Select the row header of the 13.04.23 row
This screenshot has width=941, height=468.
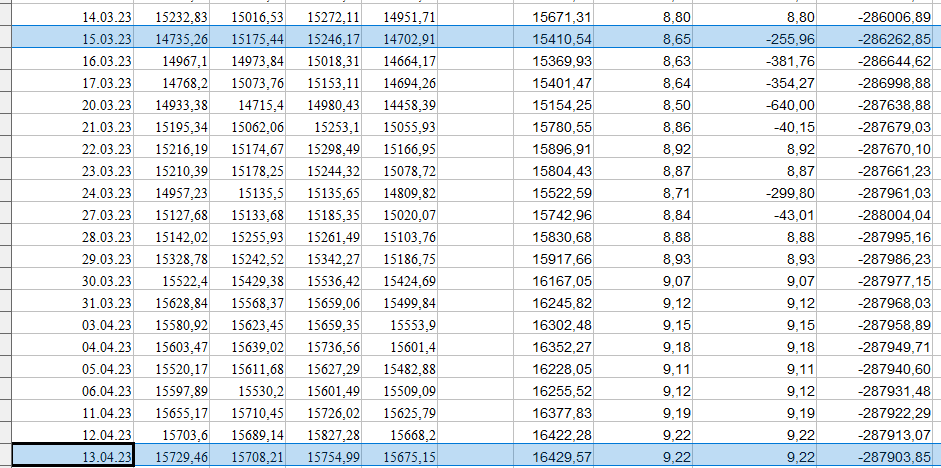pos(4,456)
